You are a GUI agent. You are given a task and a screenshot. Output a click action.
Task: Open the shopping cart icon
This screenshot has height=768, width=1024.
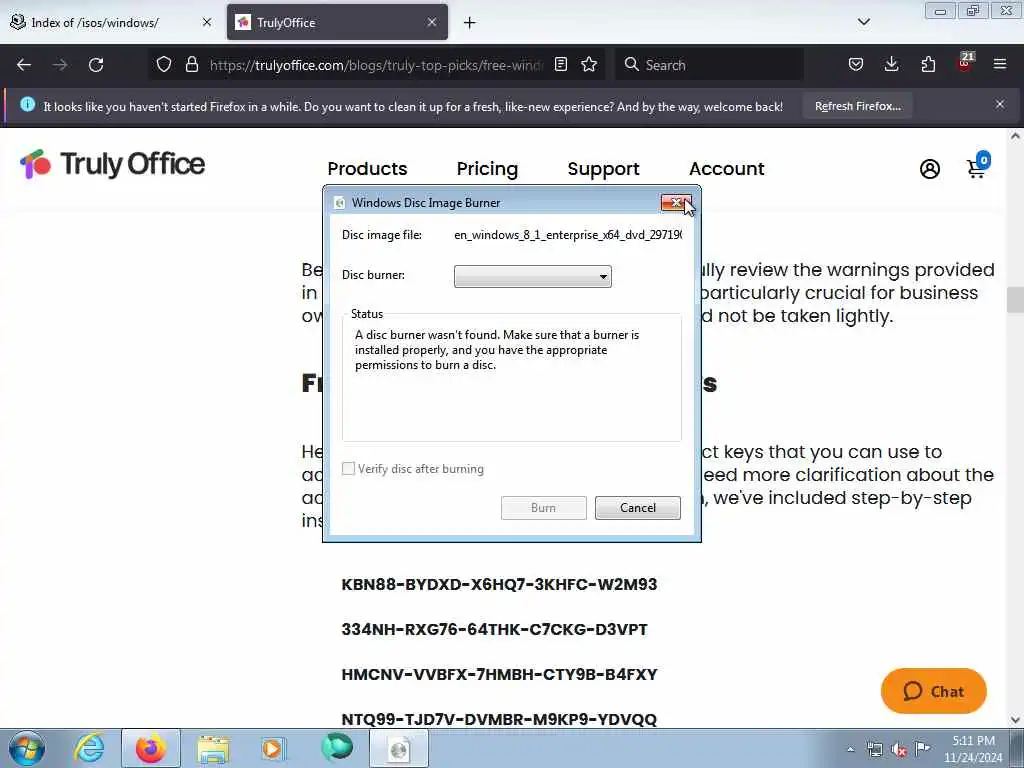978,166
